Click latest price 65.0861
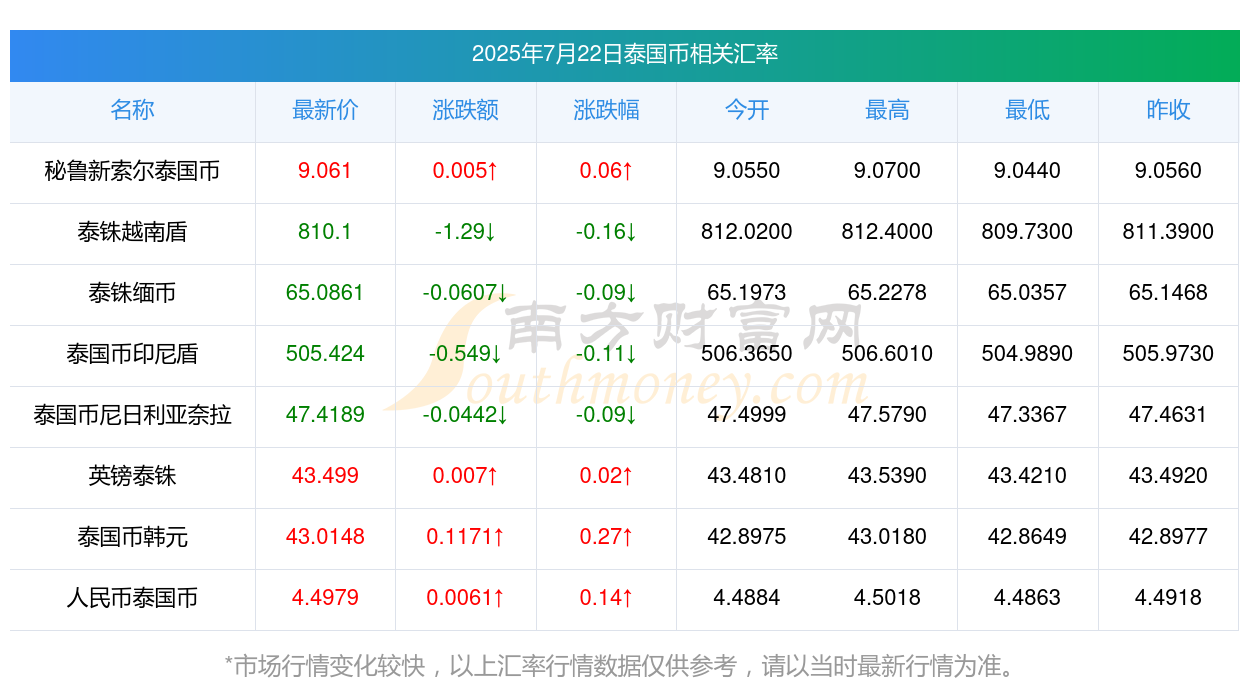Image resolution: width=1250 pixels, height=698 pixels. pyautogui.click(x=325, y=293)
